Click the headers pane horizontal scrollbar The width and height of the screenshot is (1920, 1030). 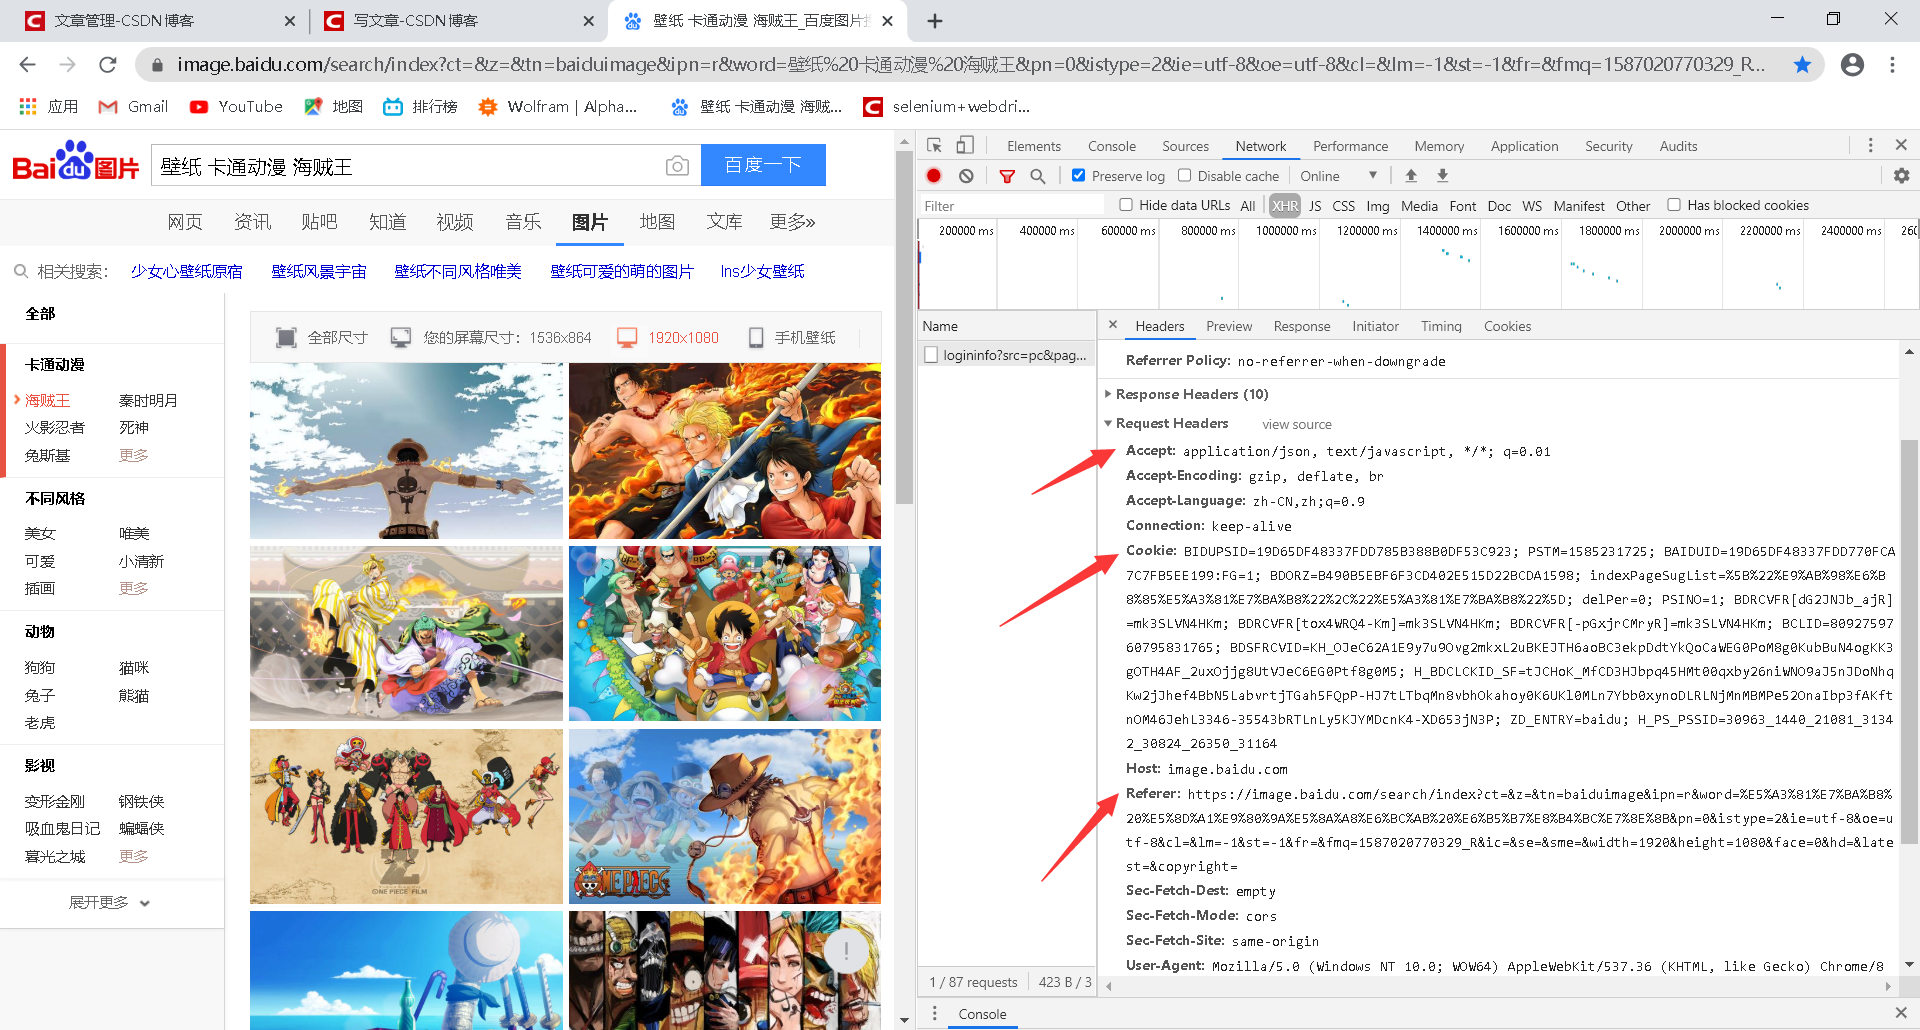click(1496, 986)
